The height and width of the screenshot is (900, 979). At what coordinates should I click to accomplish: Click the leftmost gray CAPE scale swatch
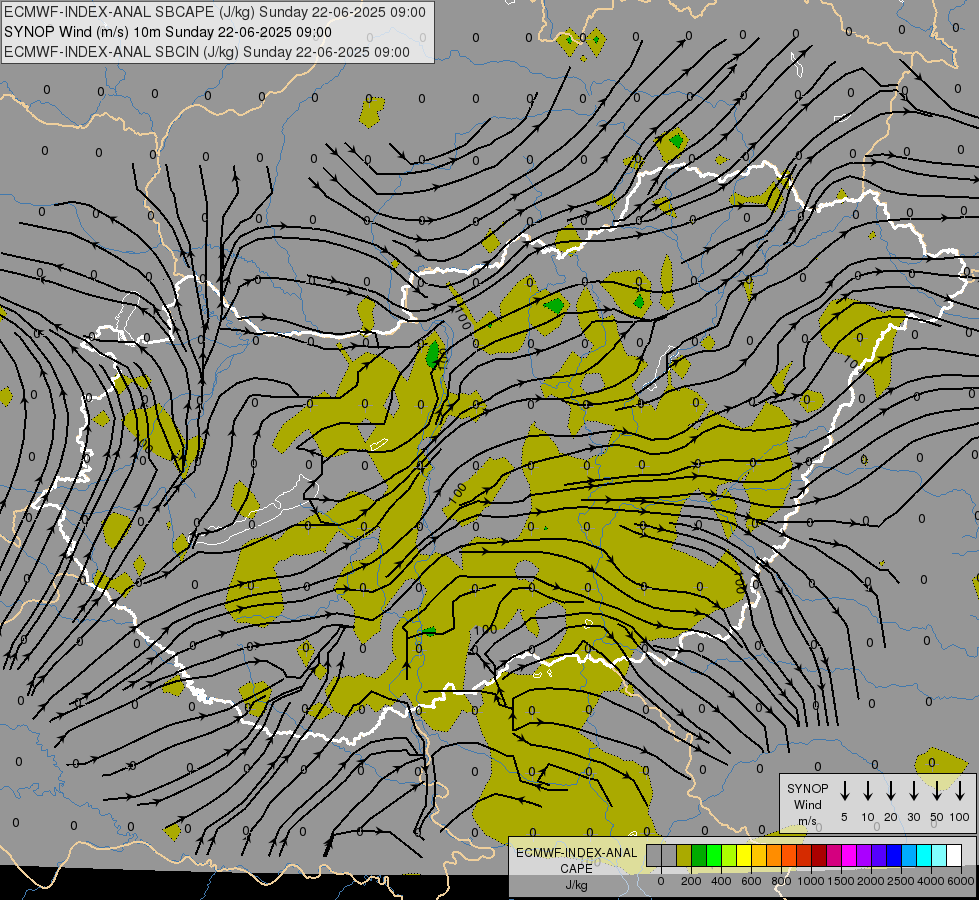(654, 855)
